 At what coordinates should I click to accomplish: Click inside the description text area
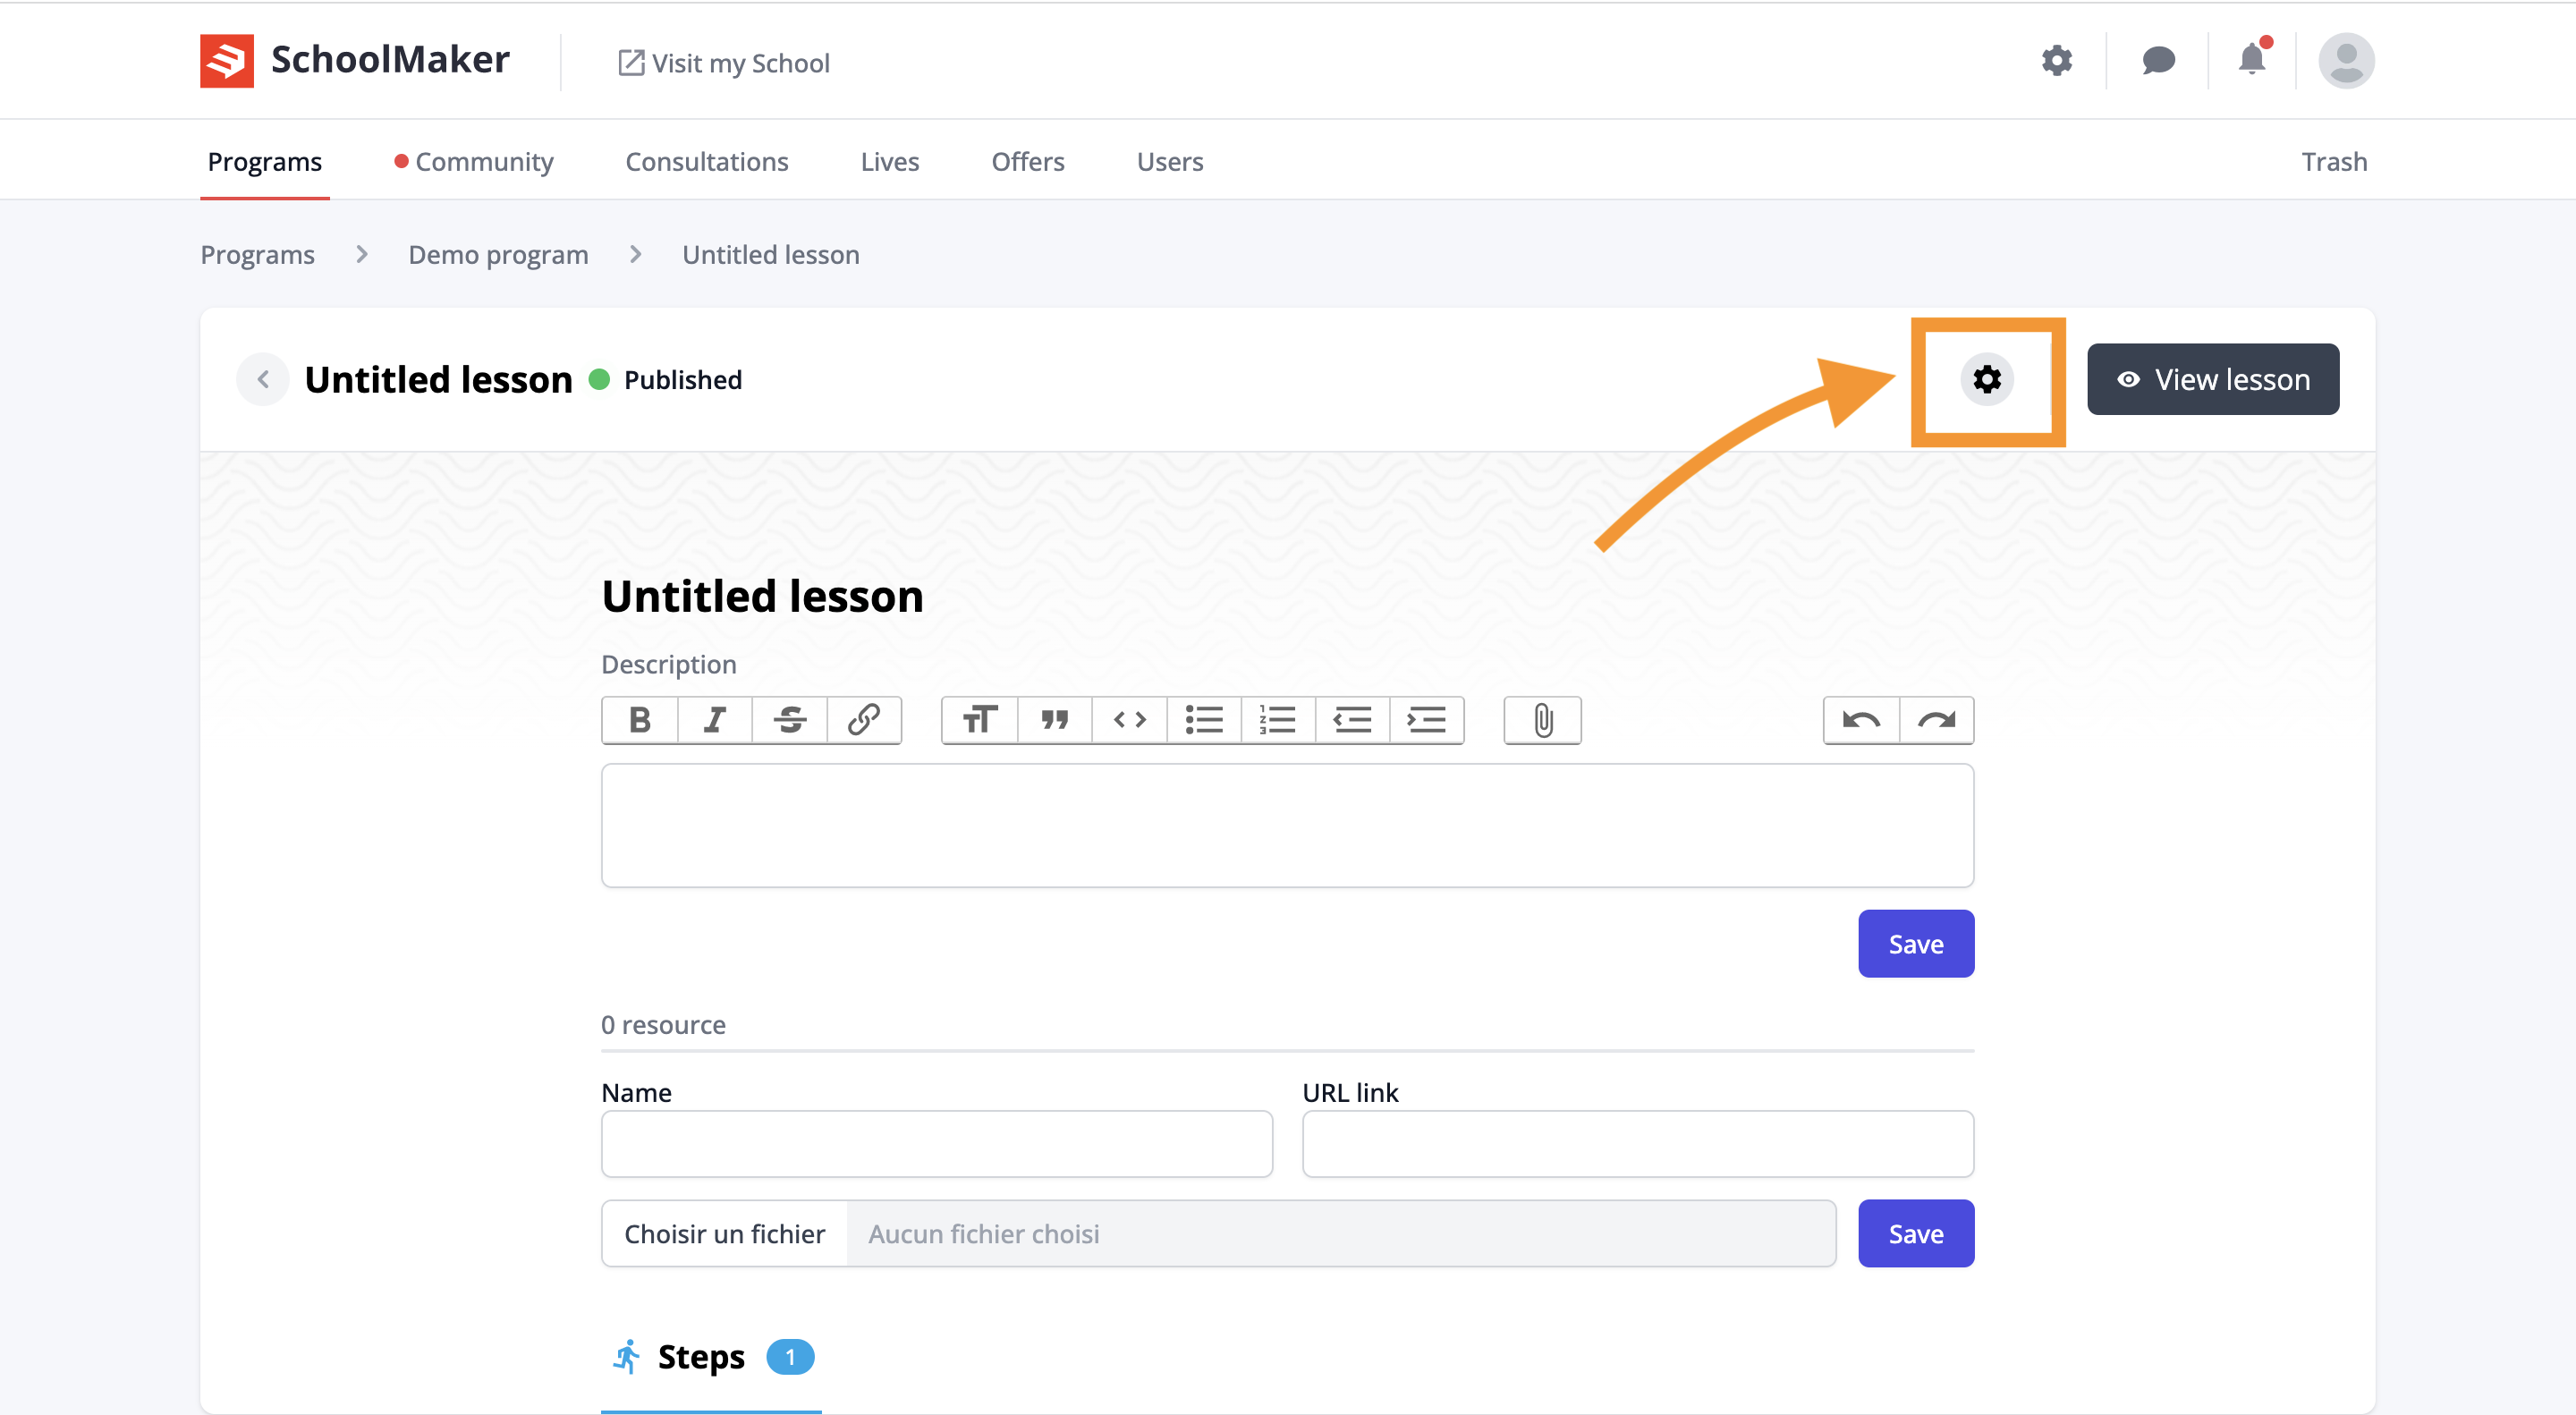1287,826
